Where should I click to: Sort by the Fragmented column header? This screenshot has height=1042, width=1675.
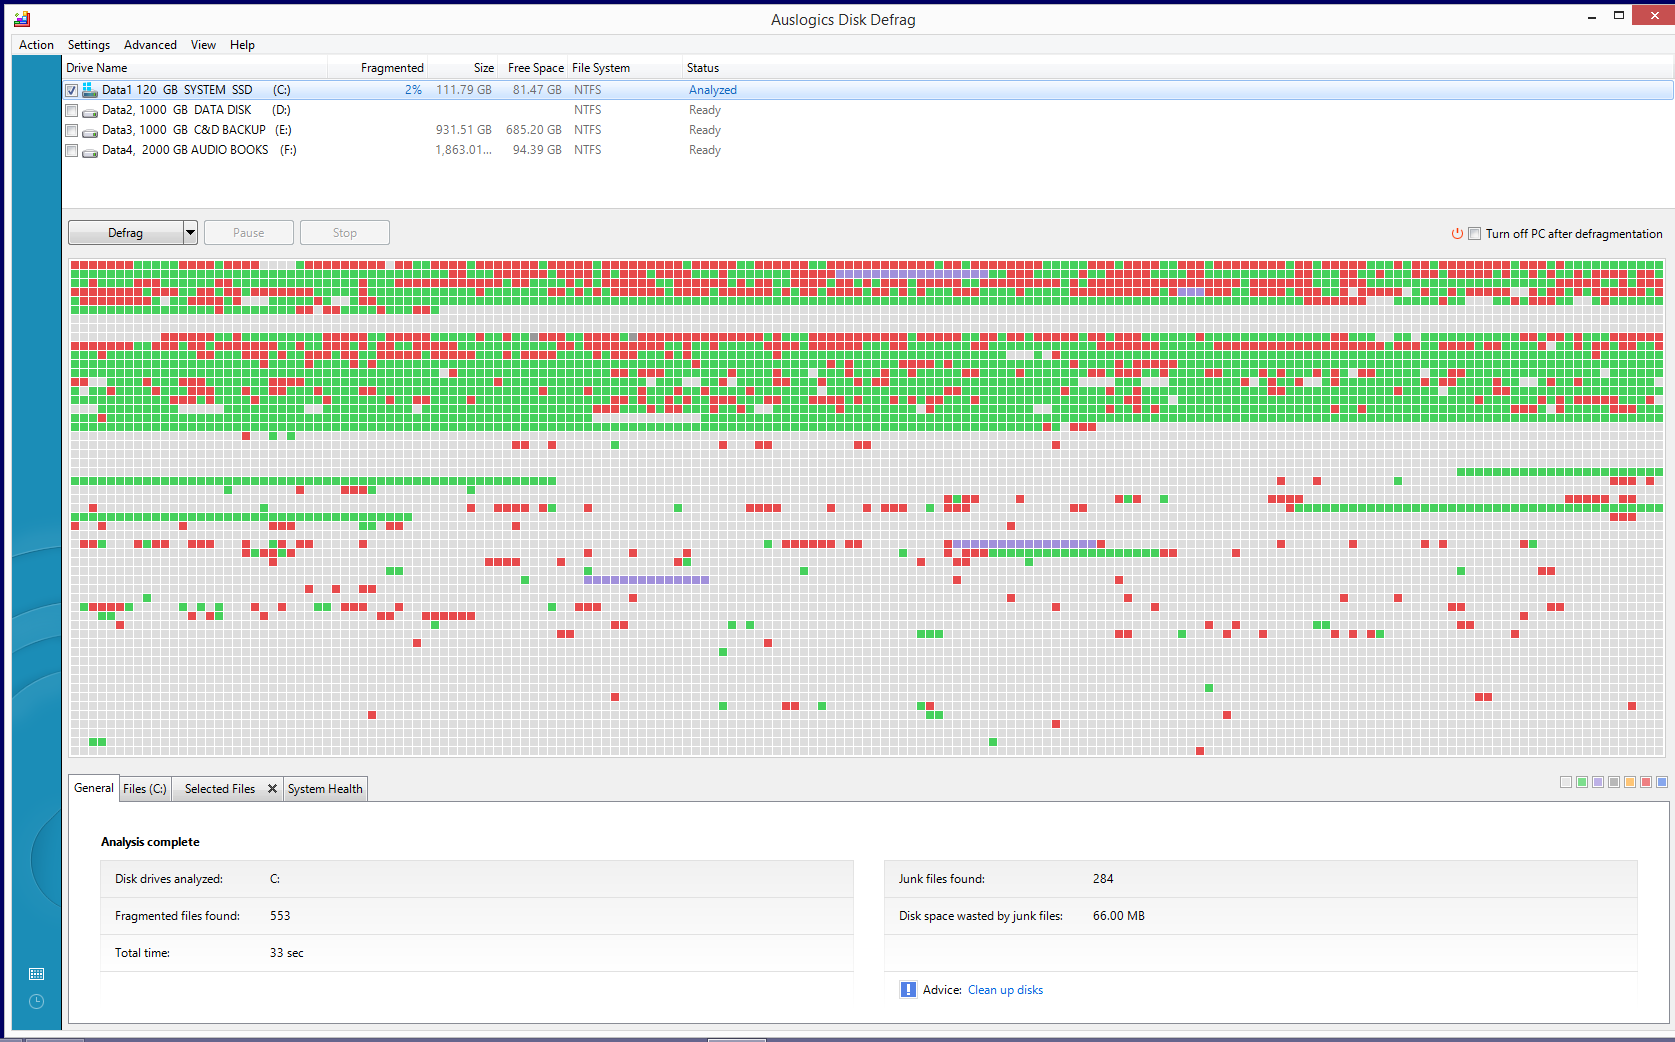pos(378,68)
